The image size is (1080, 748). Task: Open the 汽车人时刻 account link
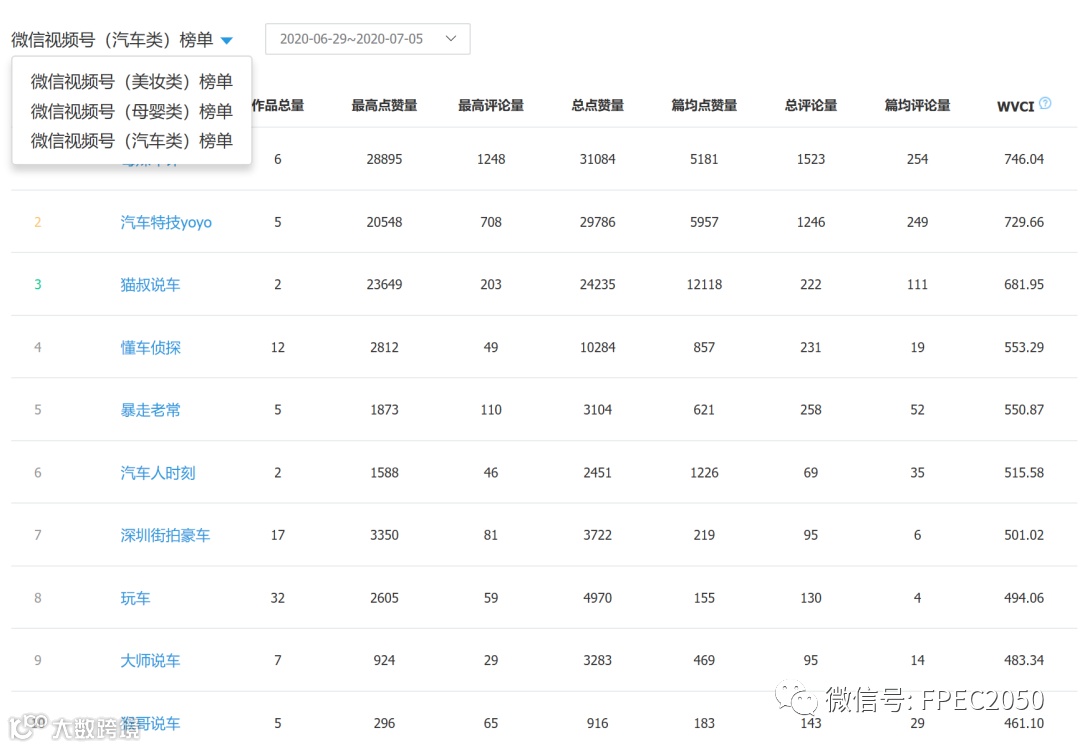(x=158, y=472)
